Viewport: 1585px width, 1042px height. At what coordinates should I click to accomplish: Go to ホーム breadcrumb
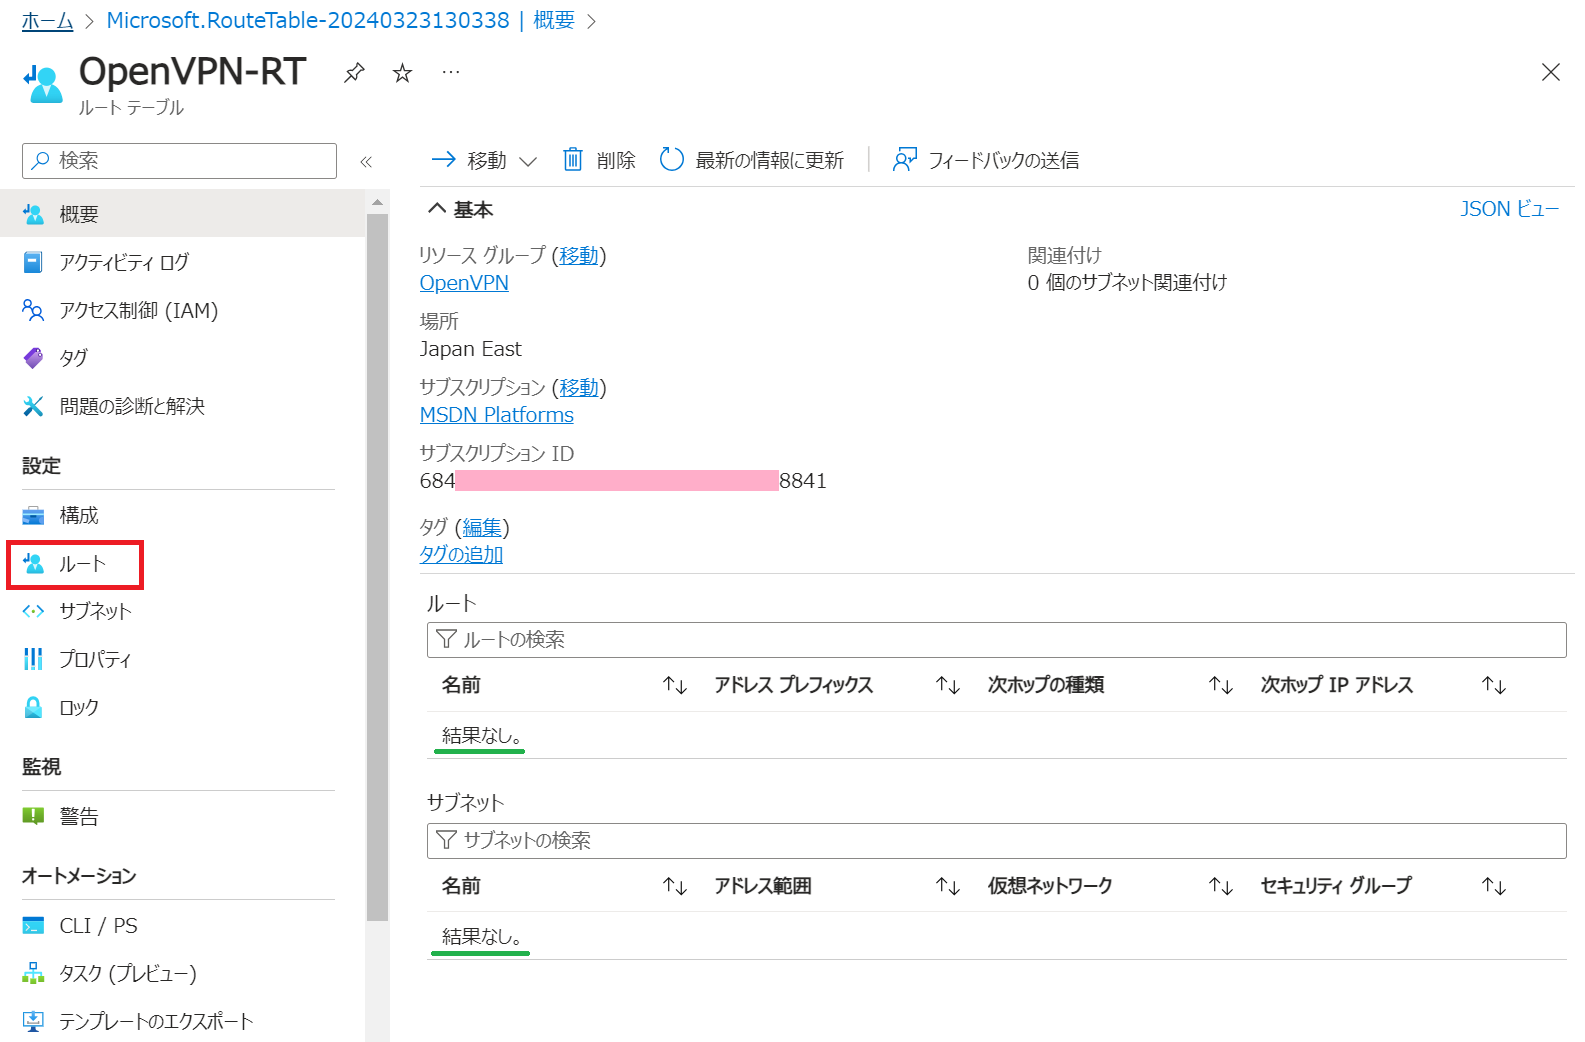point(47,20)
